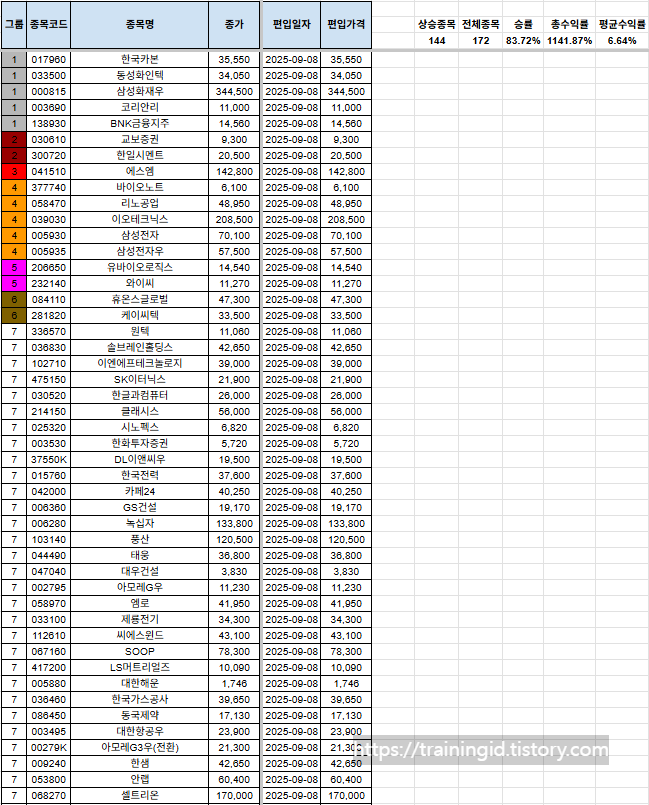Select the 리노공업 stock name cell
The image size is (649, 805).
tap(140, 203)
